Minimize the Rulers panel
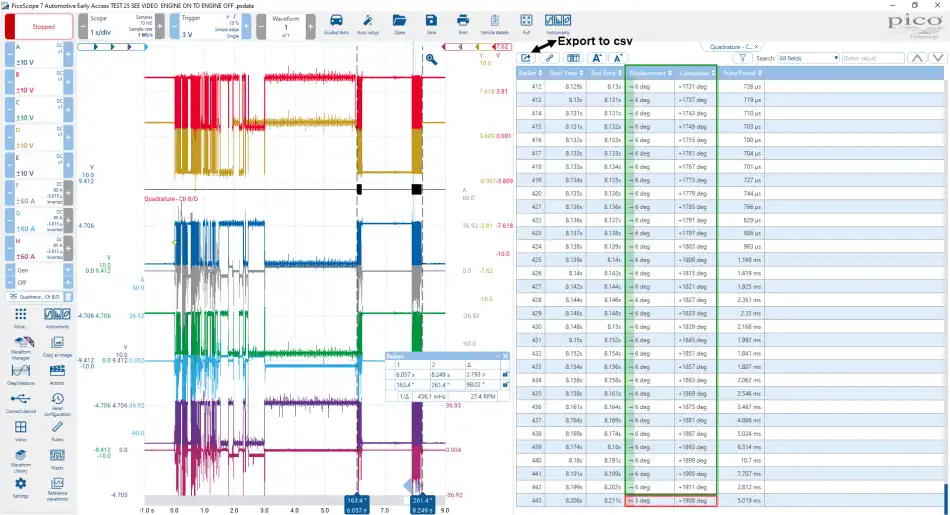 click(x=497, y=356)
